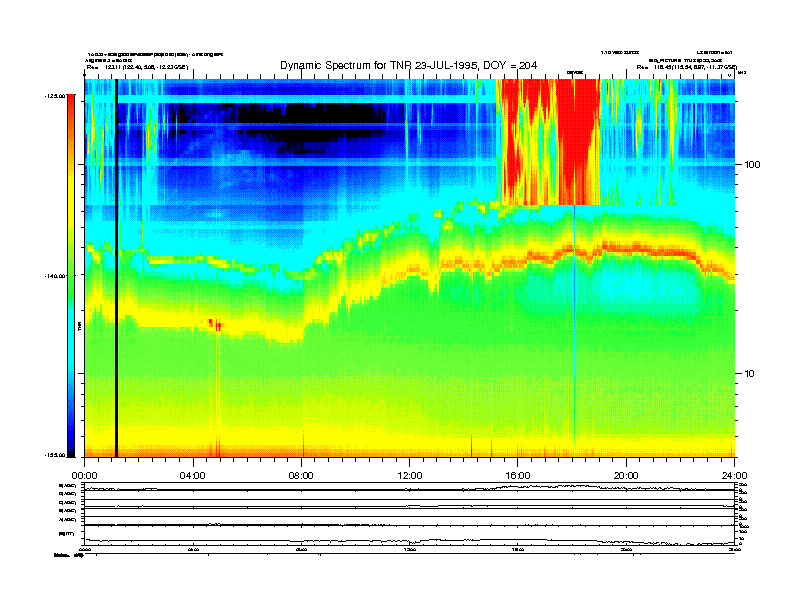Click the "24:00" time axis label
The width and height of the screenshot is (792, 612).
[x=734, y=476]
